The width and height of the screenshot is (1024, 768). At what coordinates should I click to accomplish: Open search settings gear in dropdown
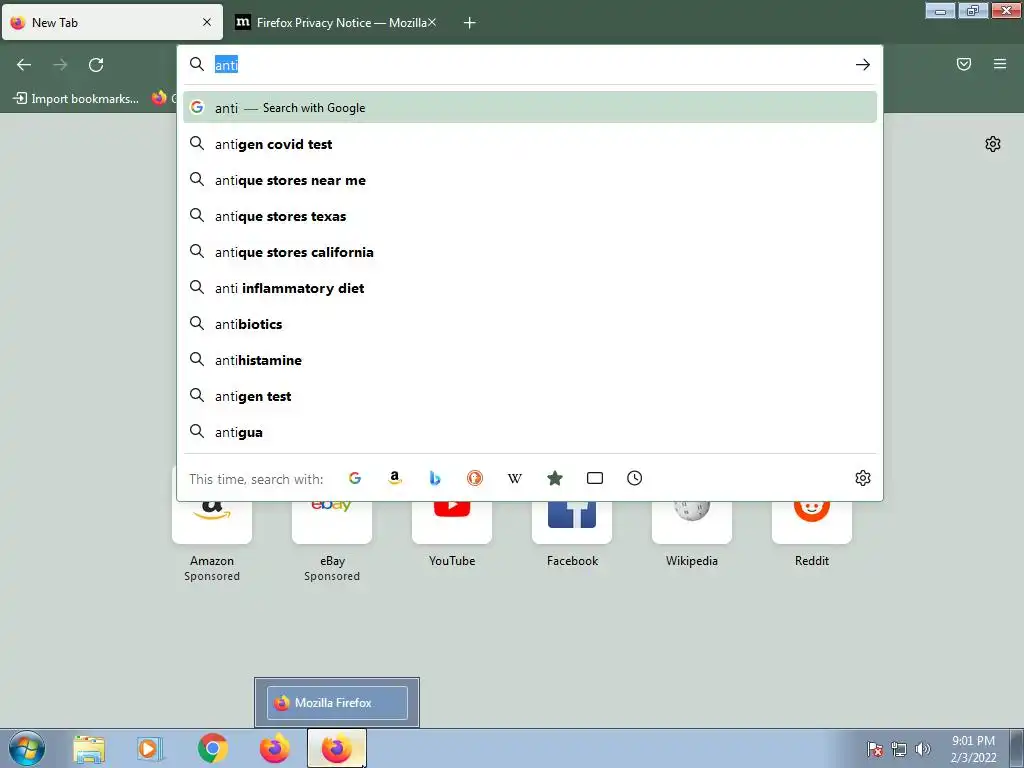click(863, 478)
